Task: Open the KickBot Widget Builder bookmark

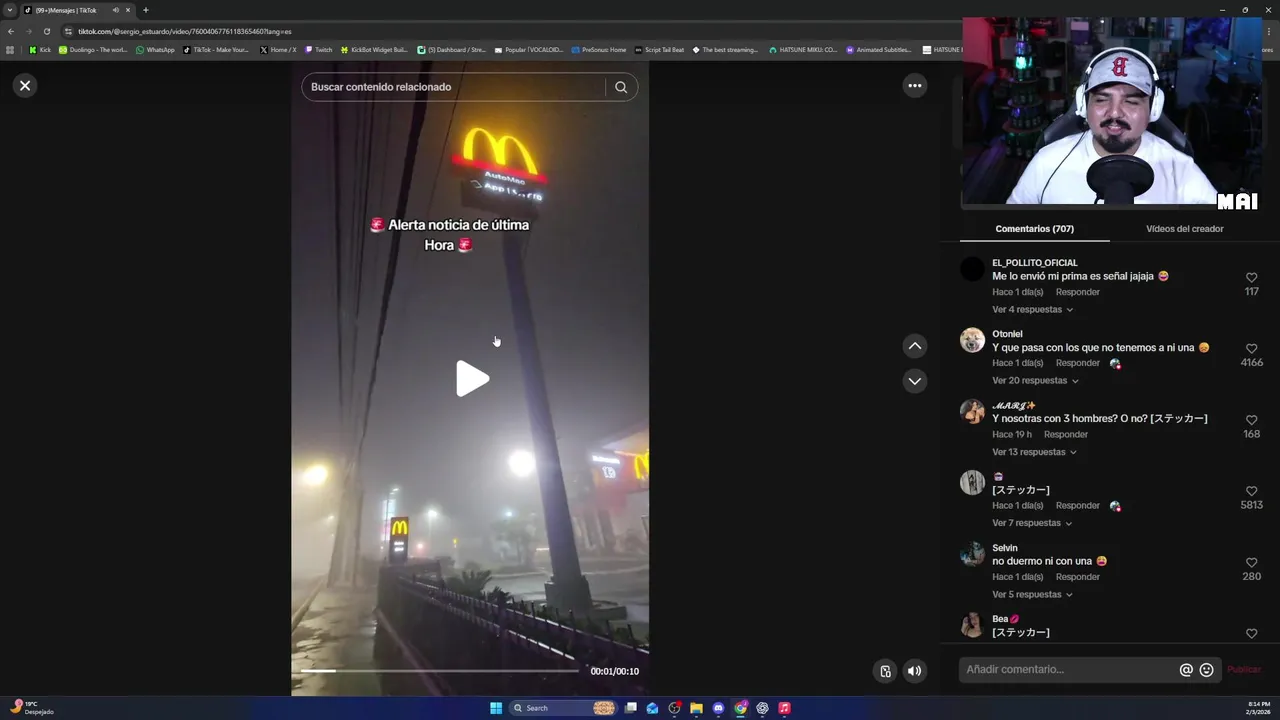Action: click(375, 49)
